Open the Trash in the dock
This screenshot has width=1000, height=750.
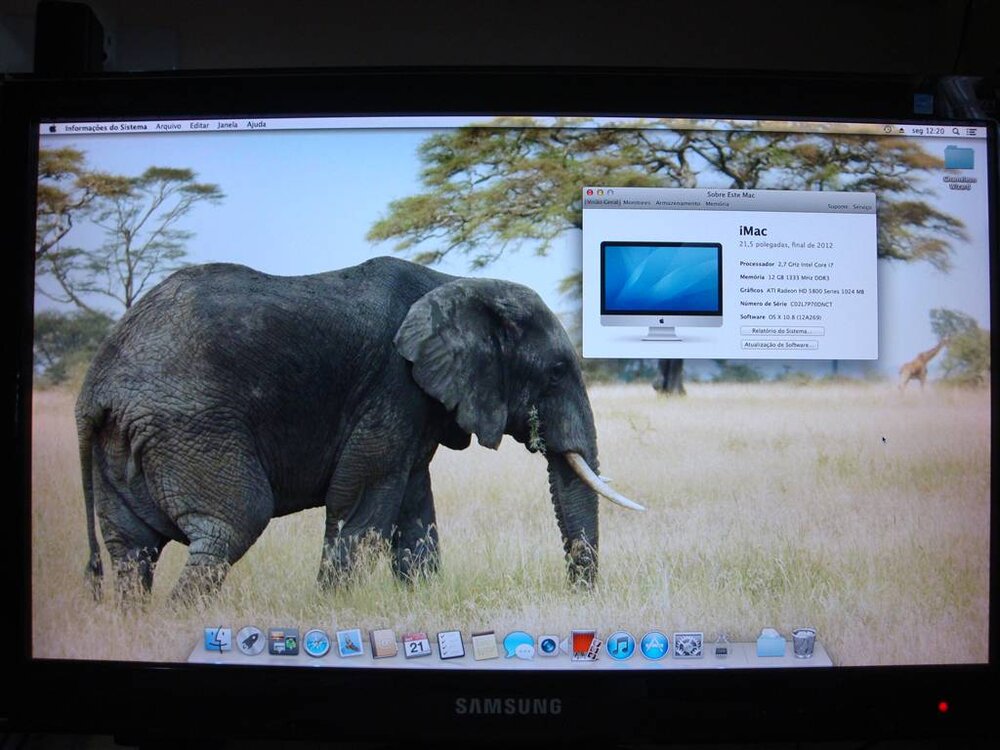[804, 642]
